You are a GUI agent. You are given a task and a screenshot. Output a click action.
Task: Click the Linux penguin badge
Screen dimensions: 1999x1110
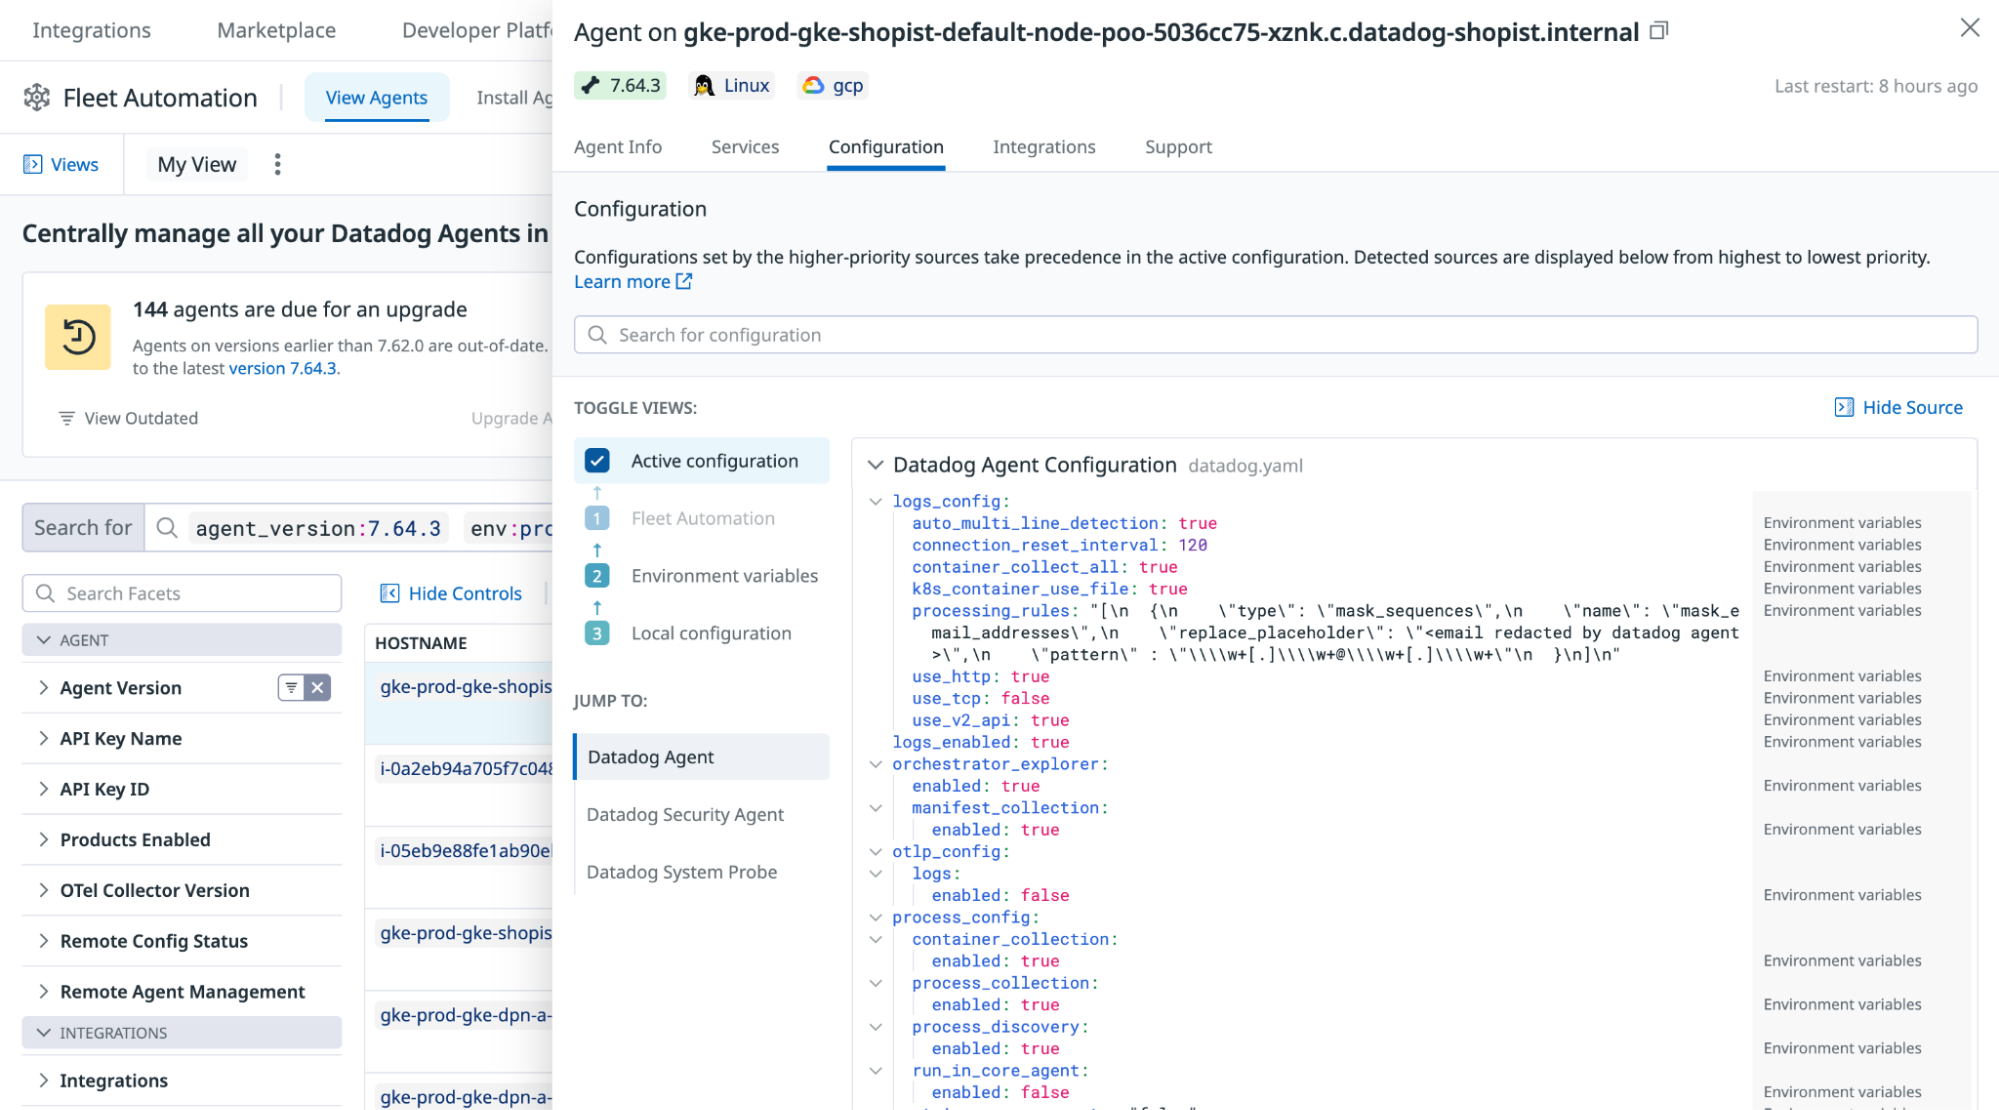(x=732, y=85)
